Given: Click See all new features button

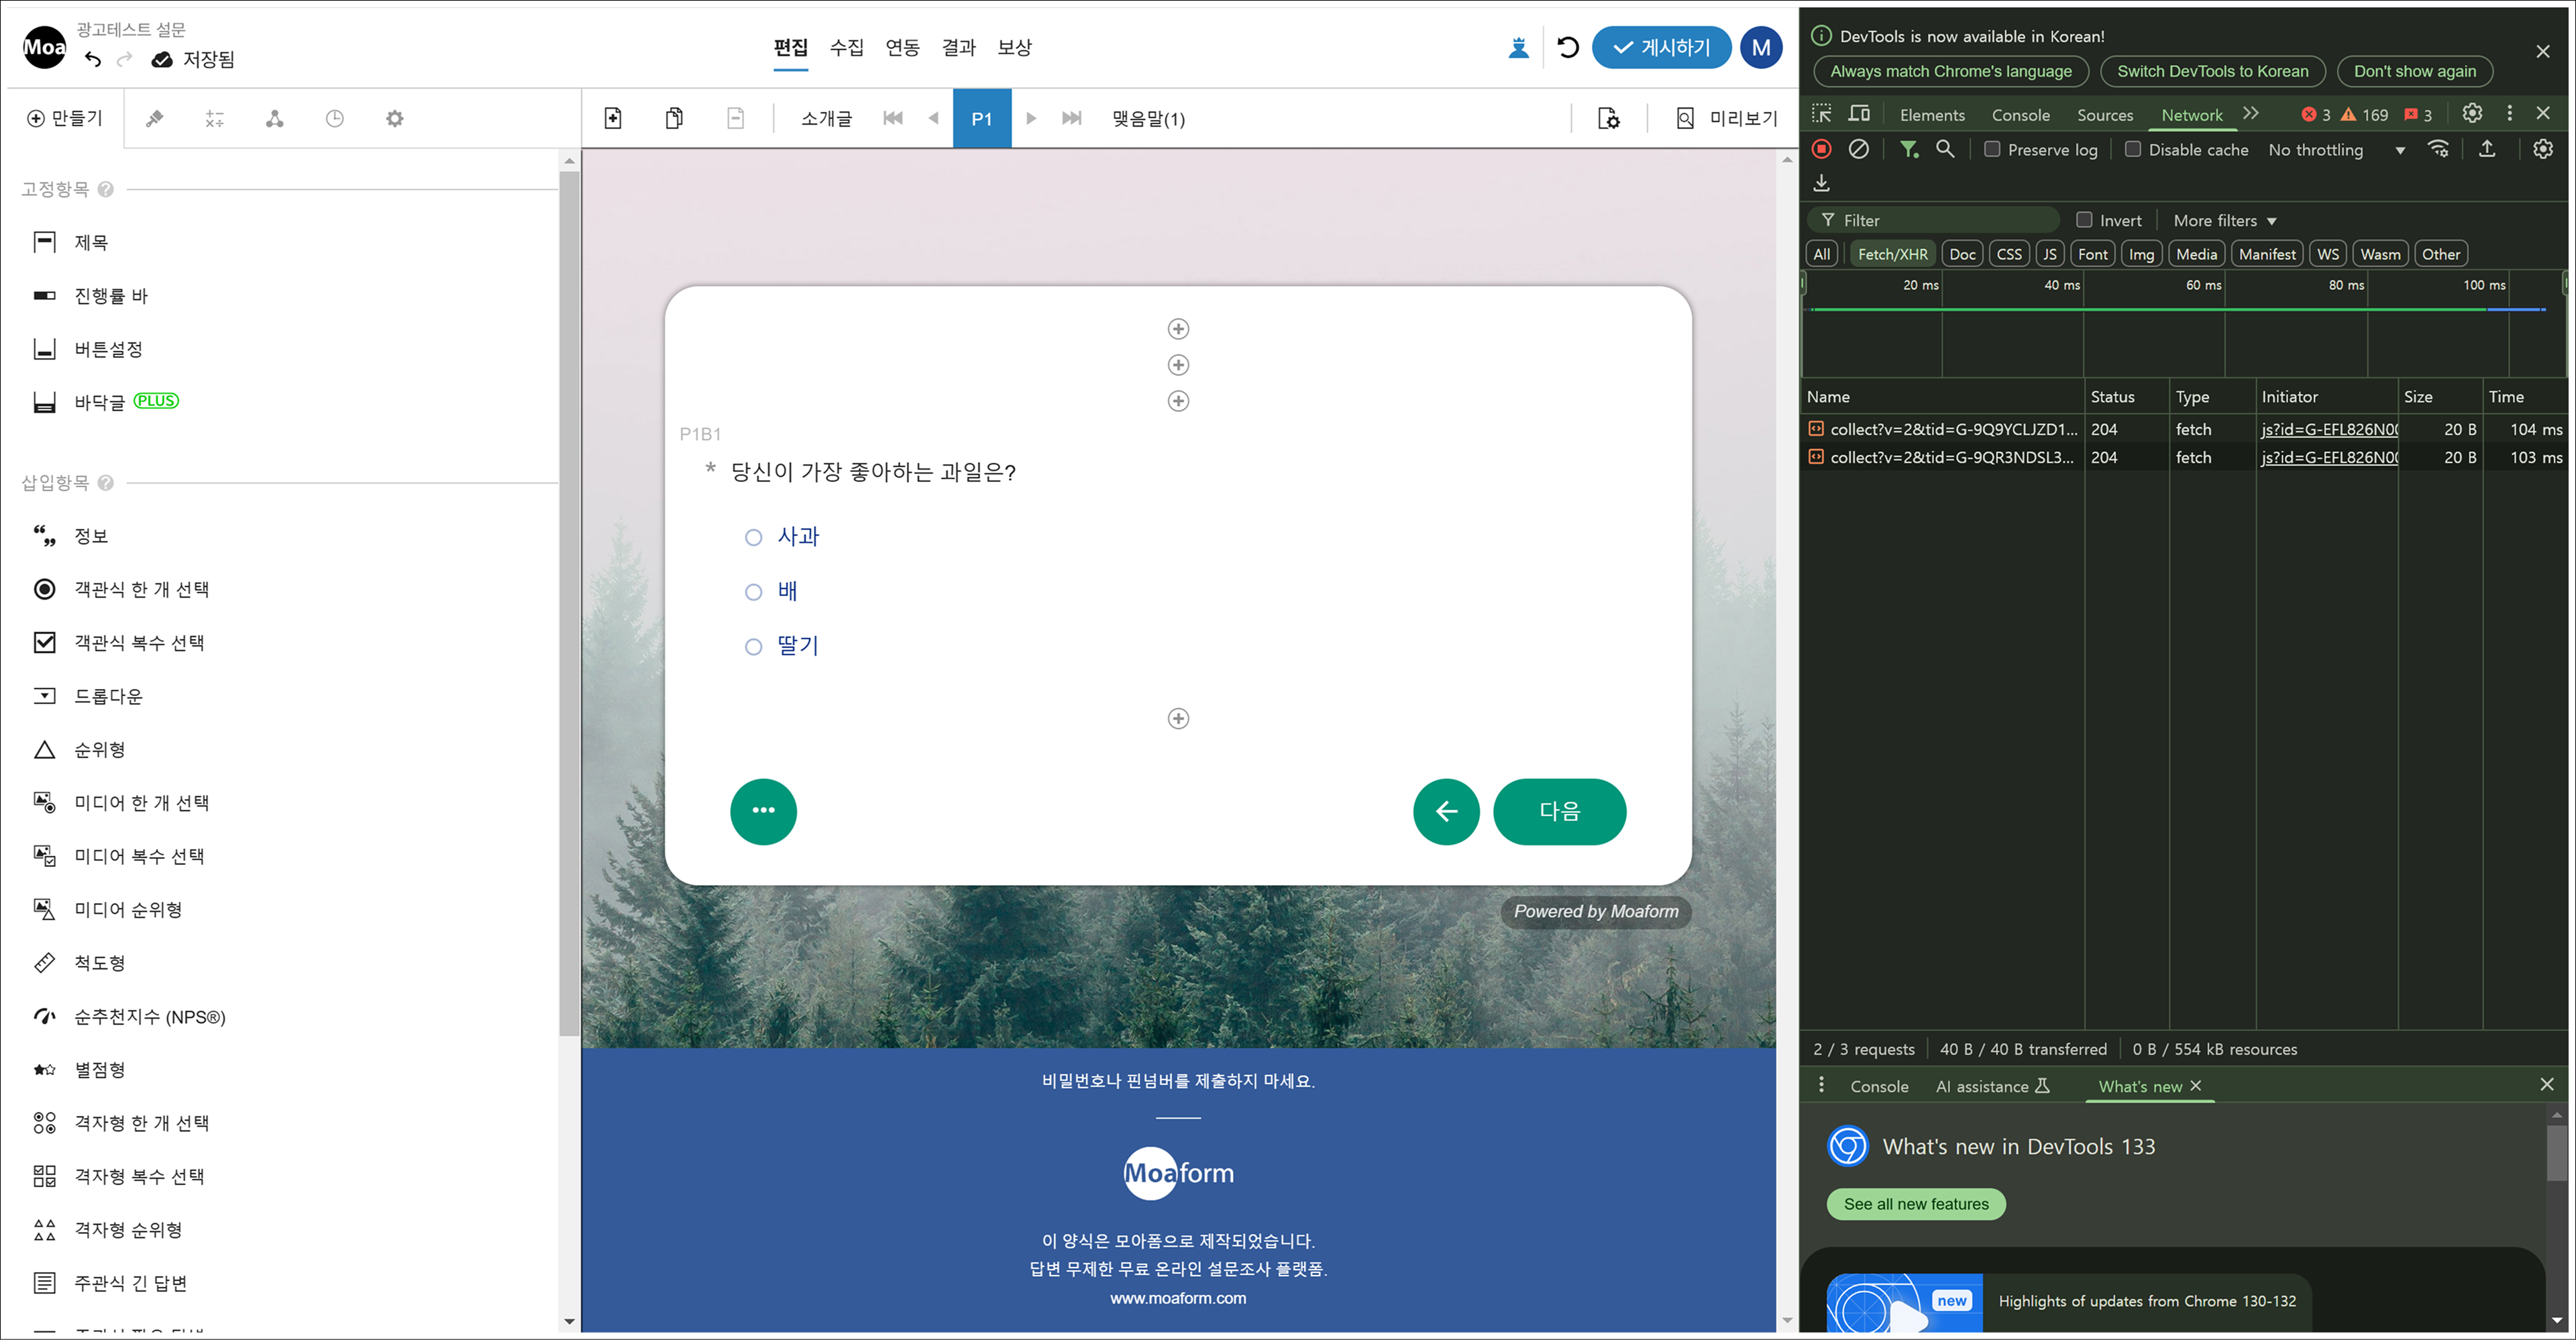Looking at the screenshot, I should tap(1915, 1204).
